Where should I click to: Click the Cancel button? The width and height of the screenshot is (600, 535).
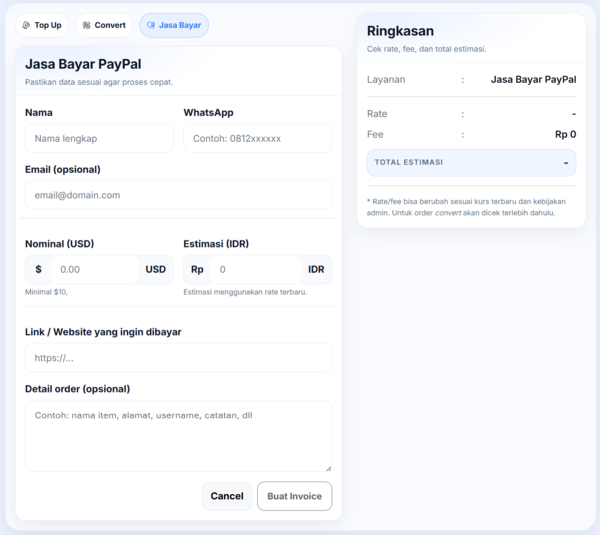pyautogui.click(x=227, y=496)
